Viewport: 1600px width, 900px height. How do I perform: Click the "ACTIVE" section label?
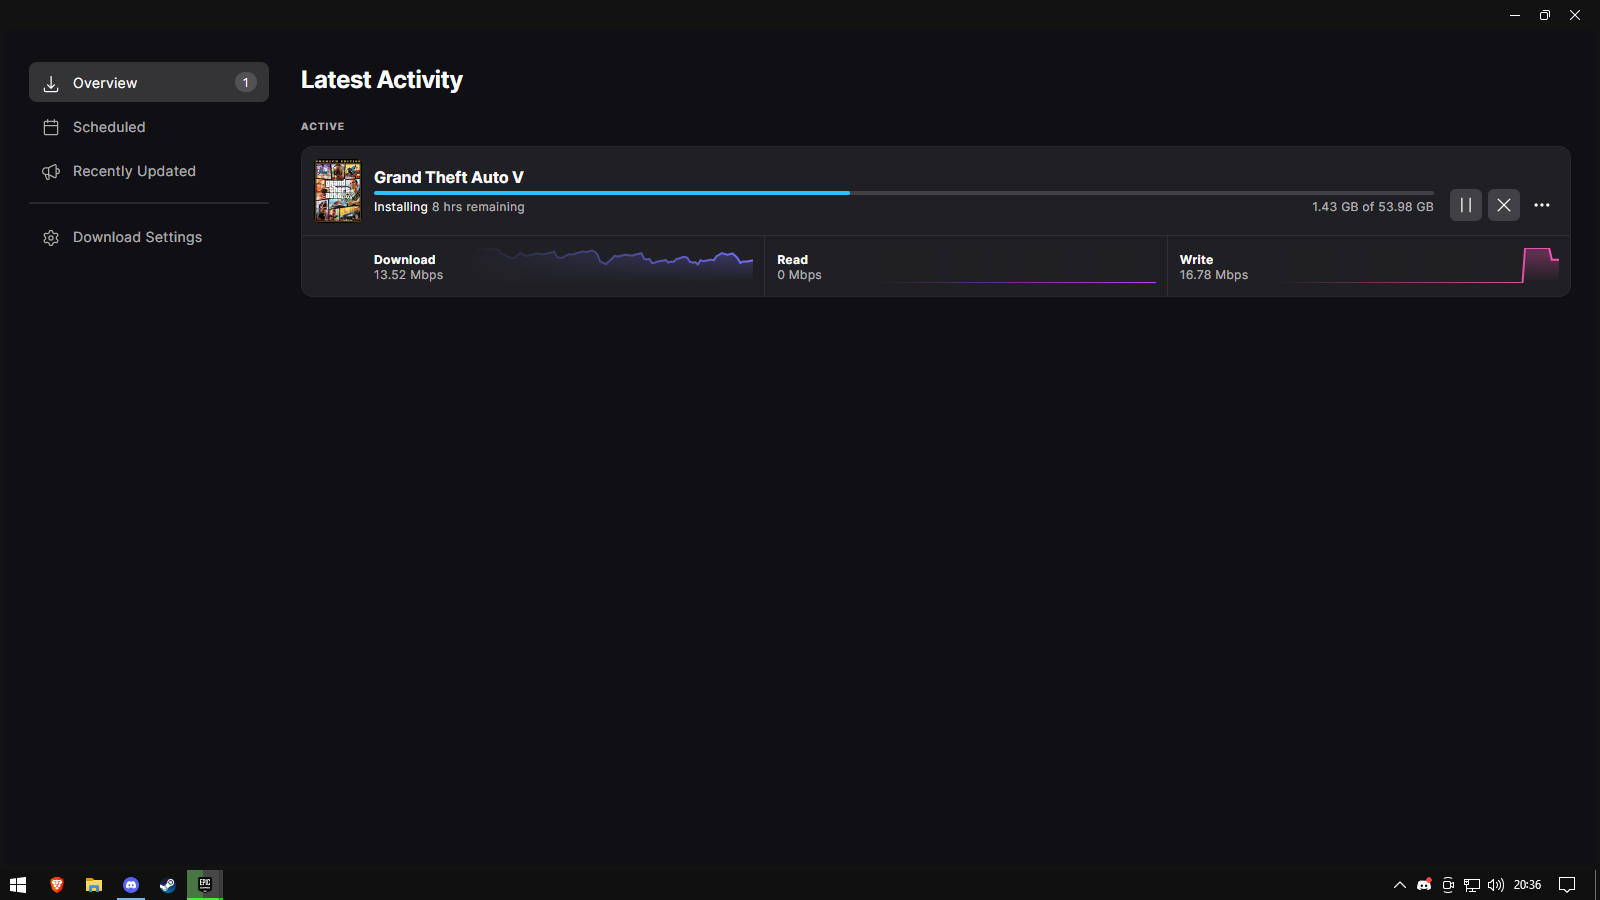click(x=323, y=127)
